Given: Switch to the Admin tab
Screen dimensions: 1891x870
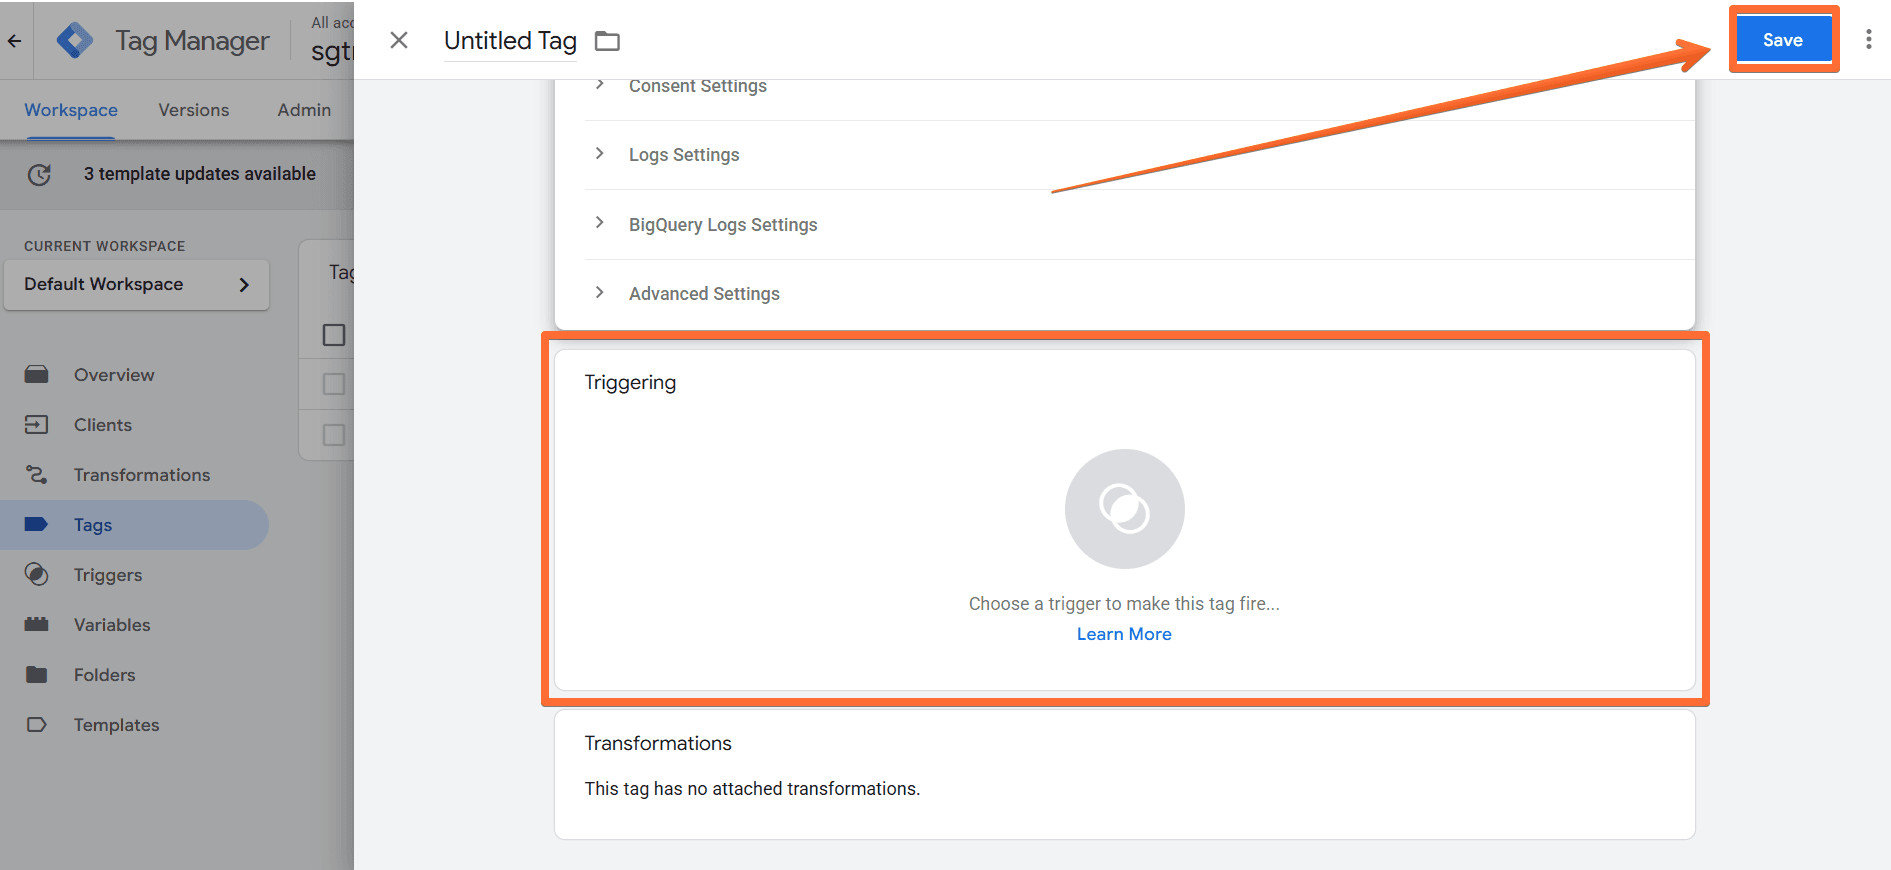Looking at the screenshot, I should tap(304, 110).
